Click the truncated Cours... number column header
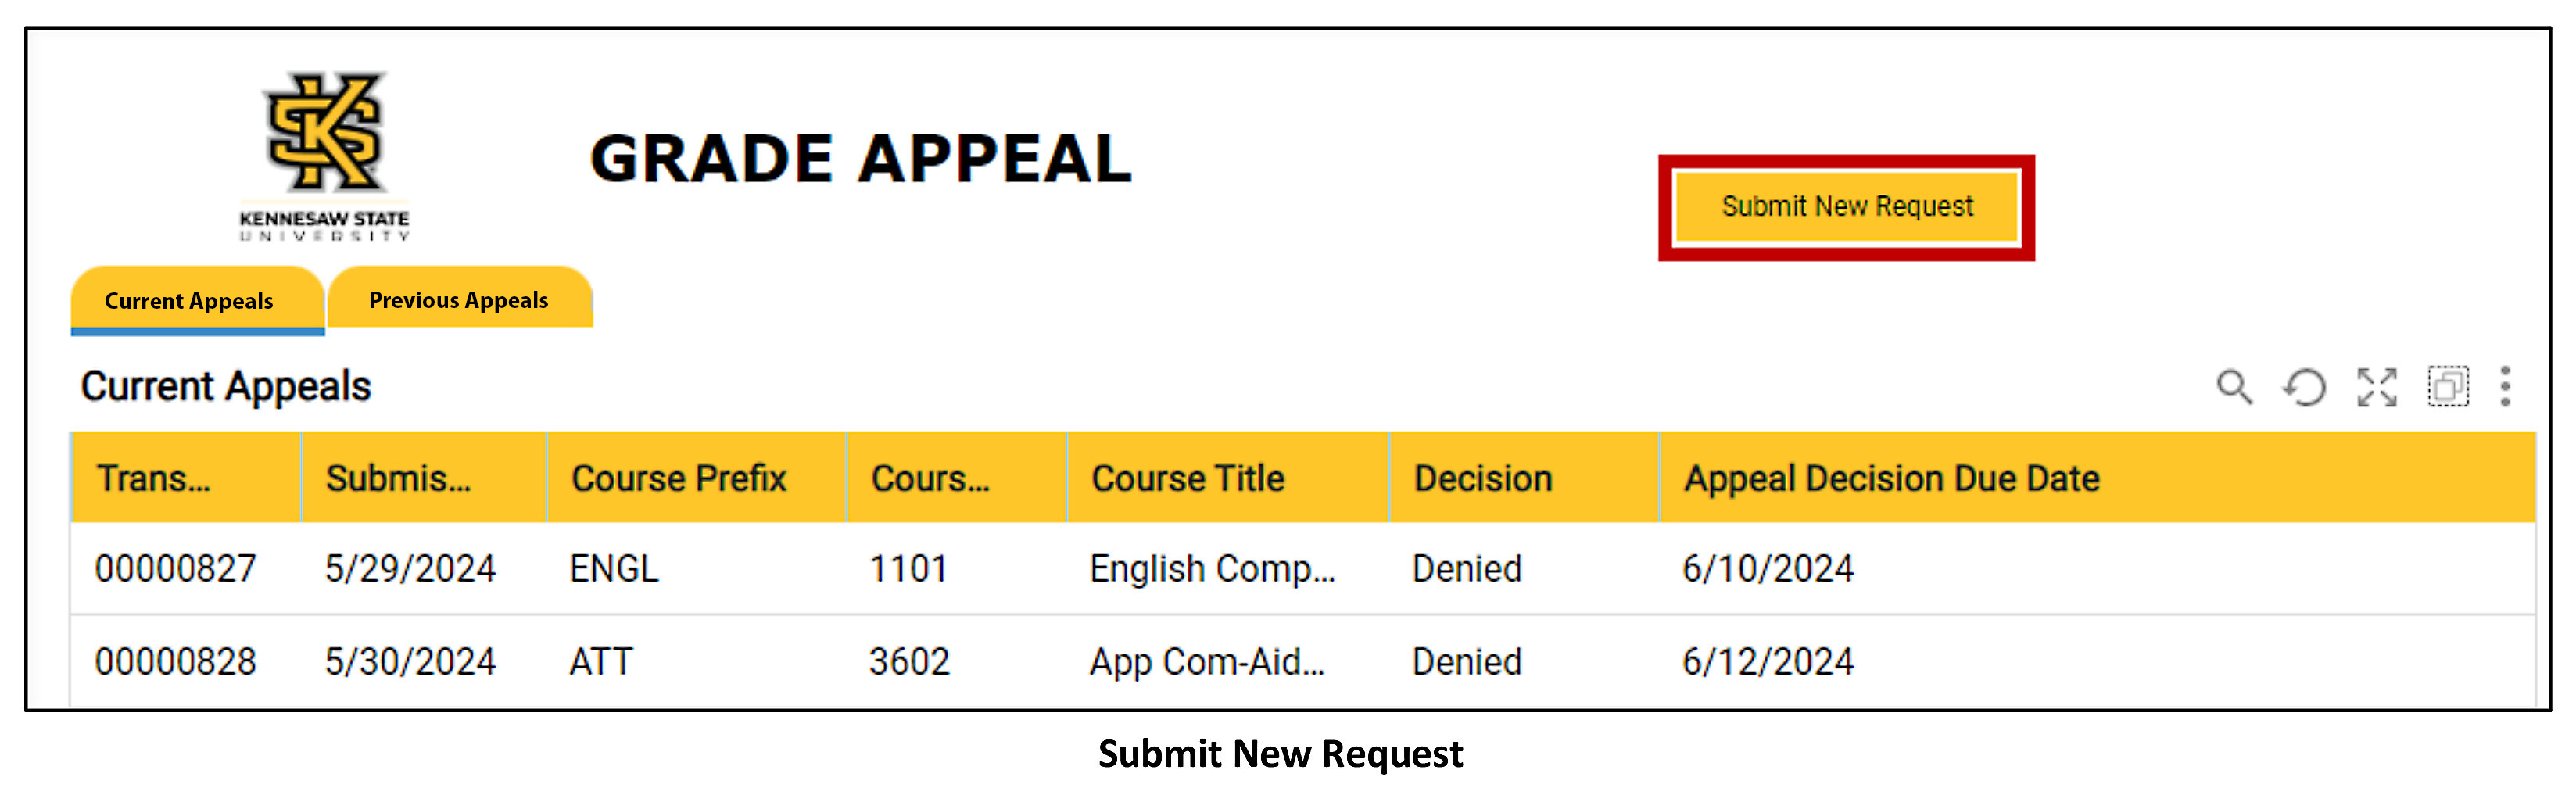 pos(930,479)
